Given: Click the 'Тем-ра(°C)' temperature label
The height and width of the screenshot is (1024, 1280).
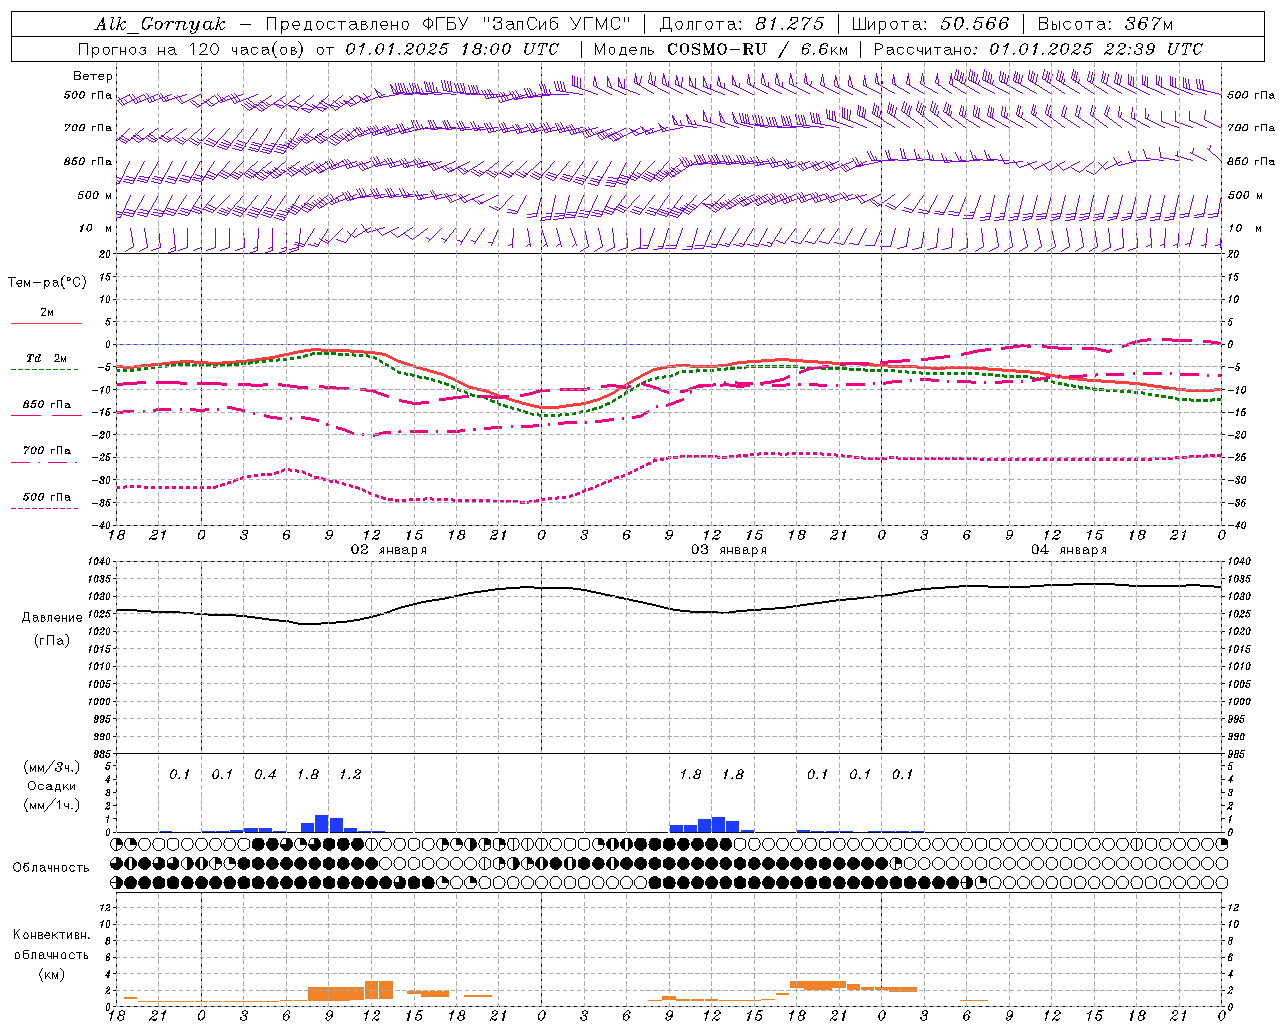Looking at the screenshot, I should click(47, 283).
